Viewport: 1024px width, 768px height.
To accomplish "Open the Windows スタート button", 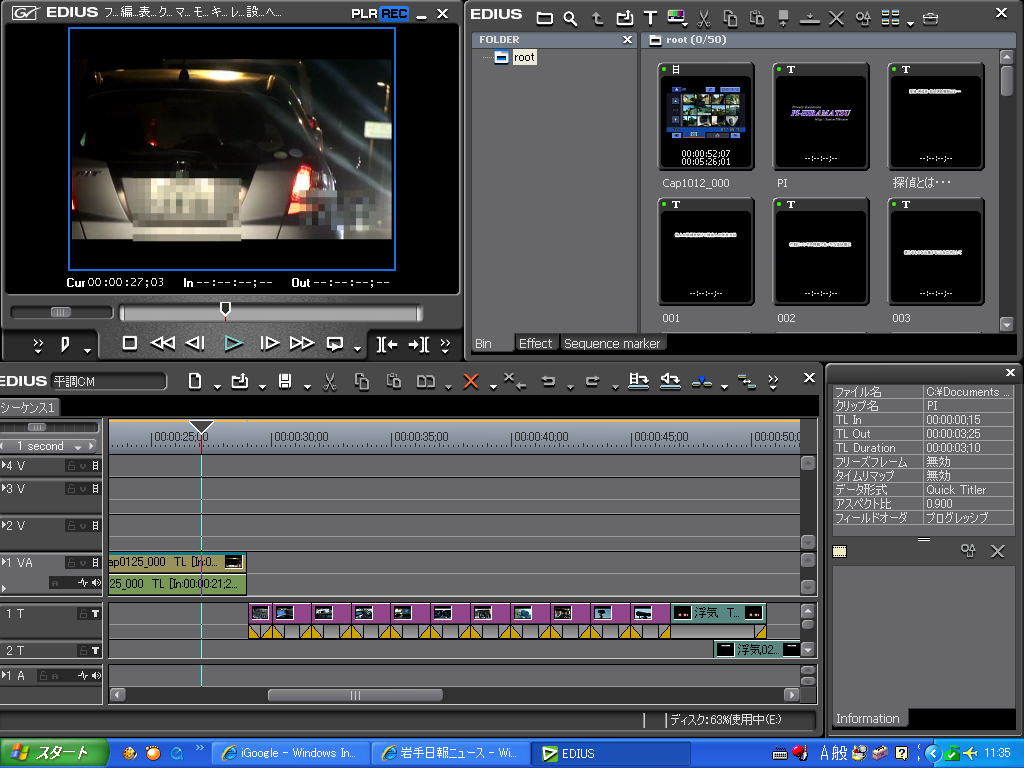I will click(54, 753).
